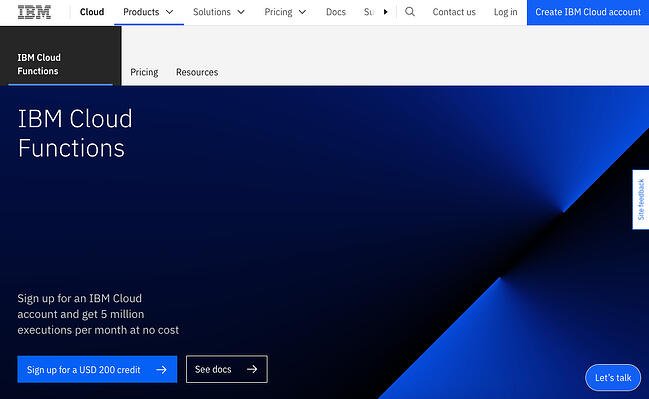Open the Contact us link
The height and width of the screenshot is (399, 649).
click(454, 12)
